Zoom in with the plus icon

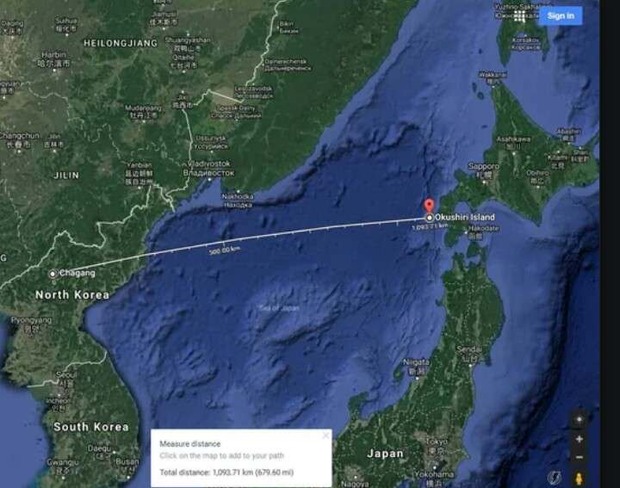(x=579, y=439)
